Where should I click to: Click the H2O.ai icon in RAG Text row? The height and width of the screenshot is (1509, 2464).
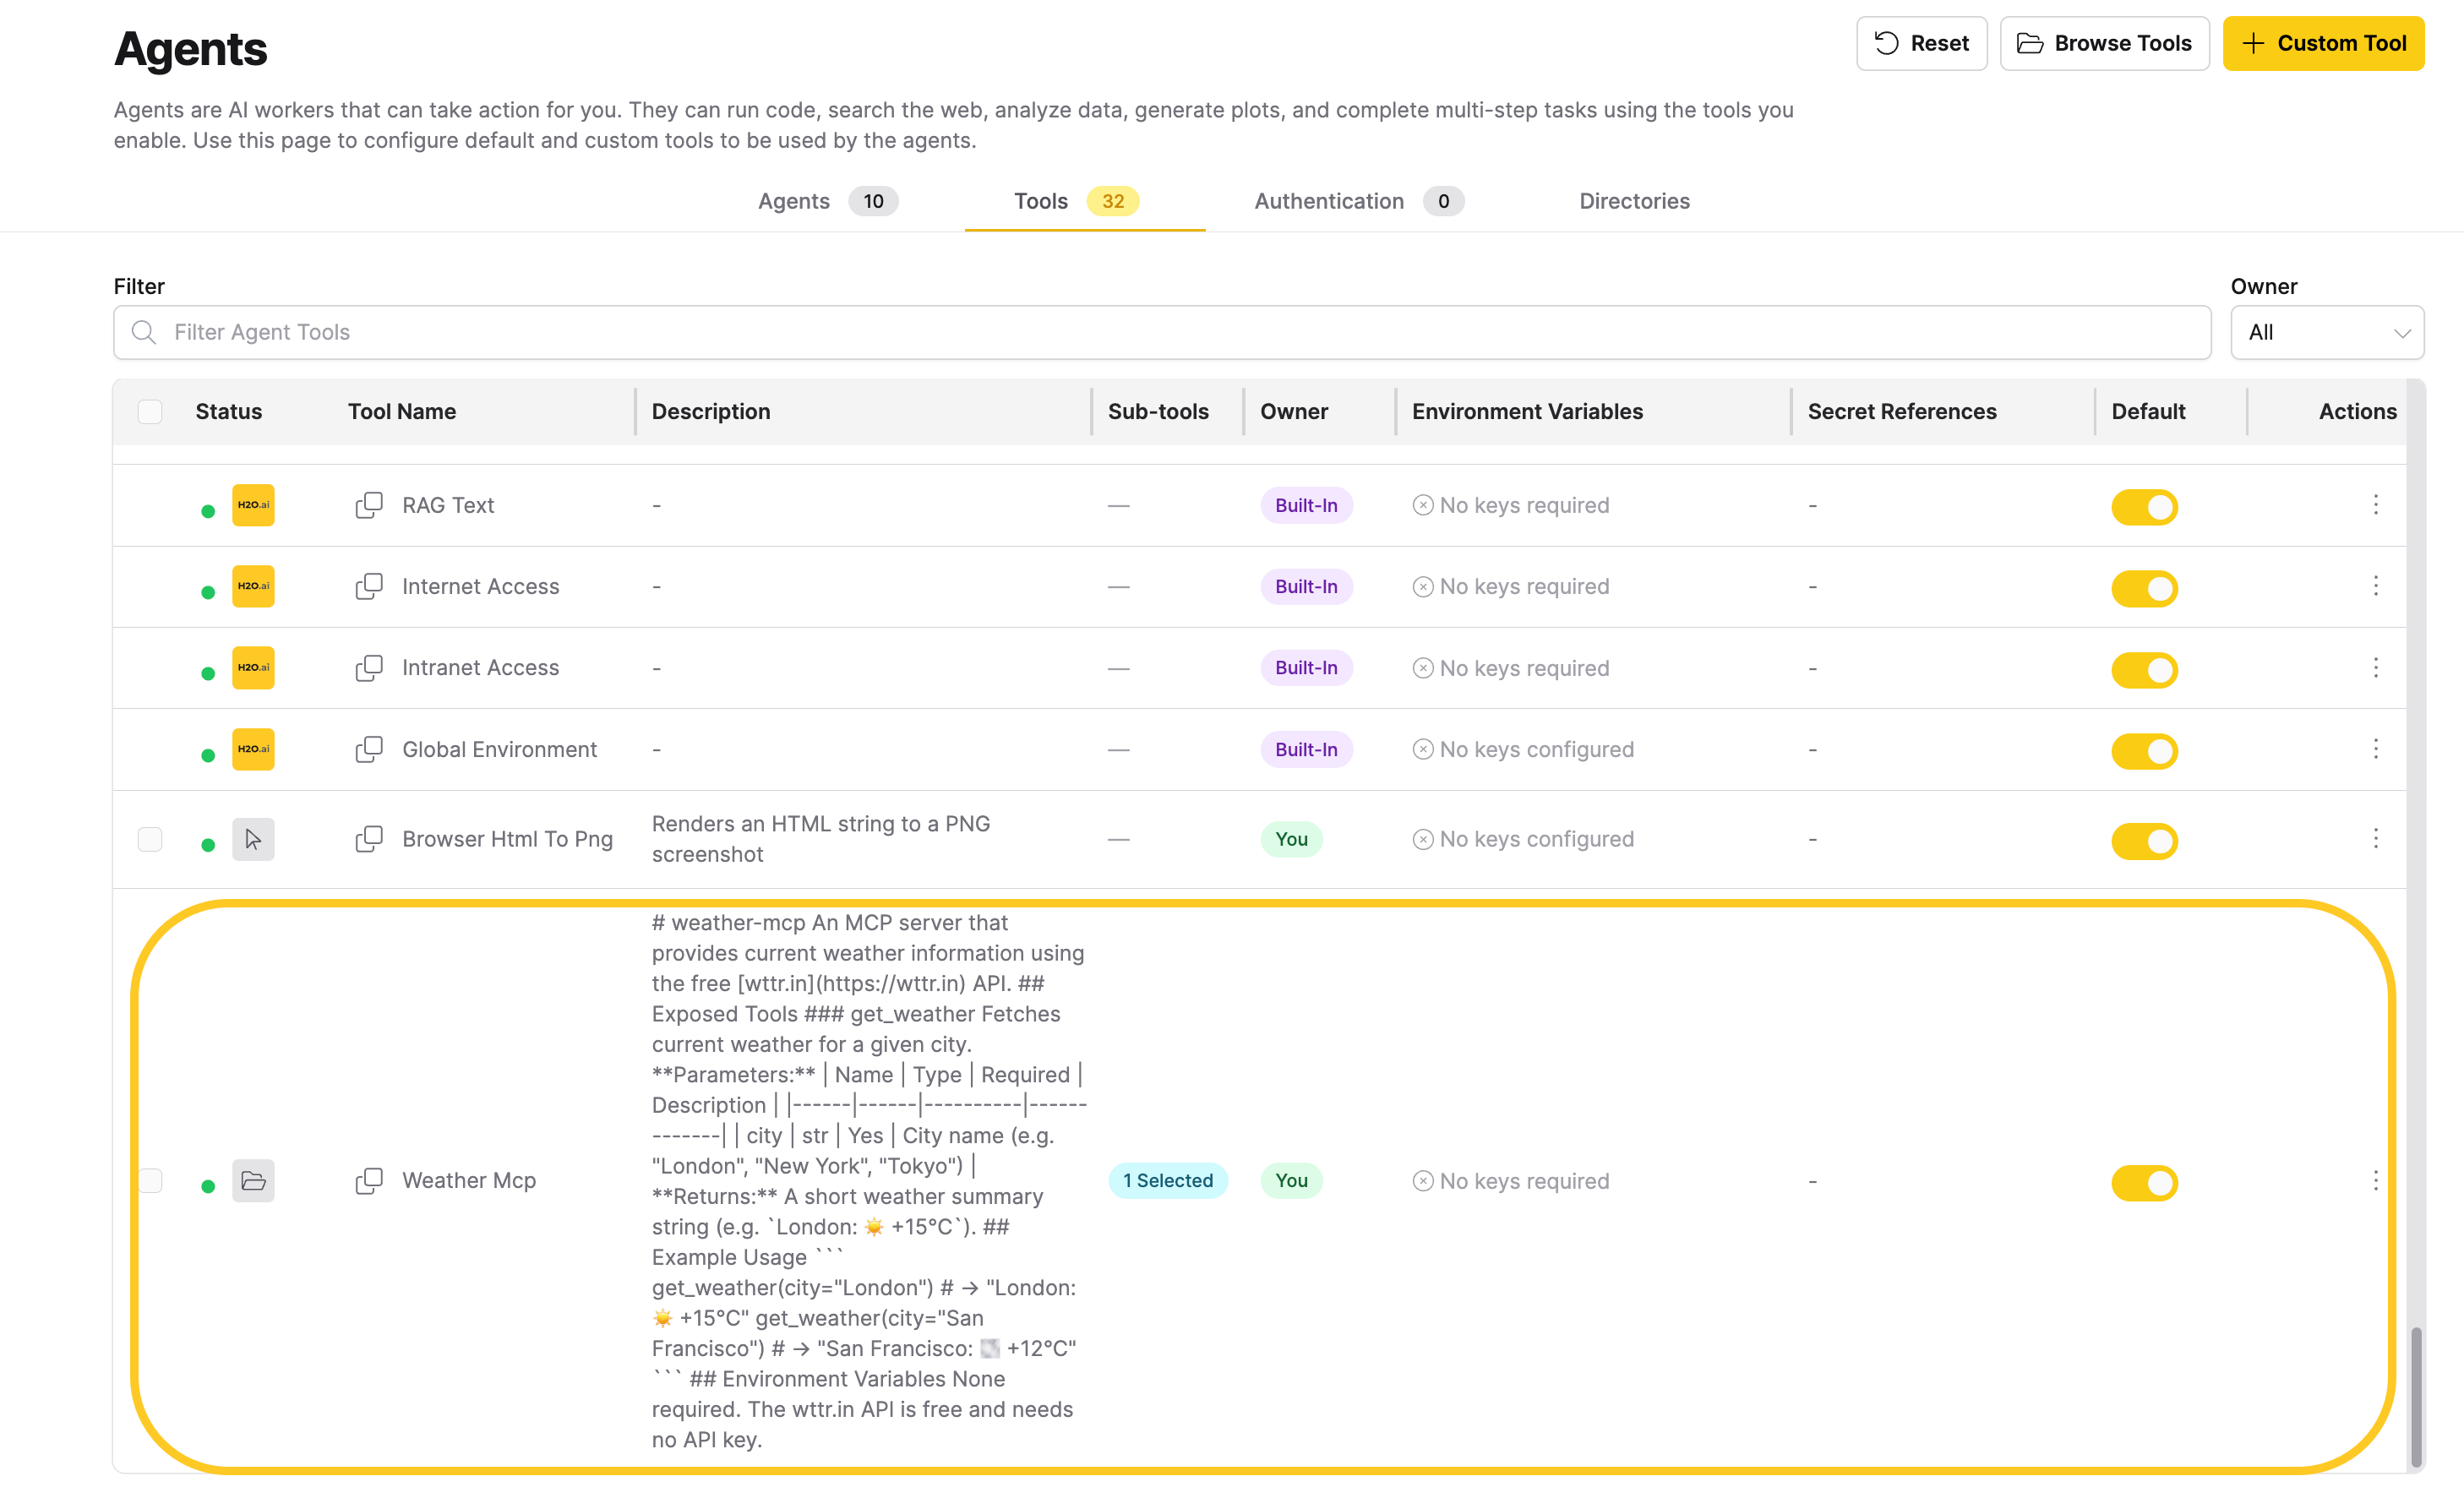[x=253, y=505]
